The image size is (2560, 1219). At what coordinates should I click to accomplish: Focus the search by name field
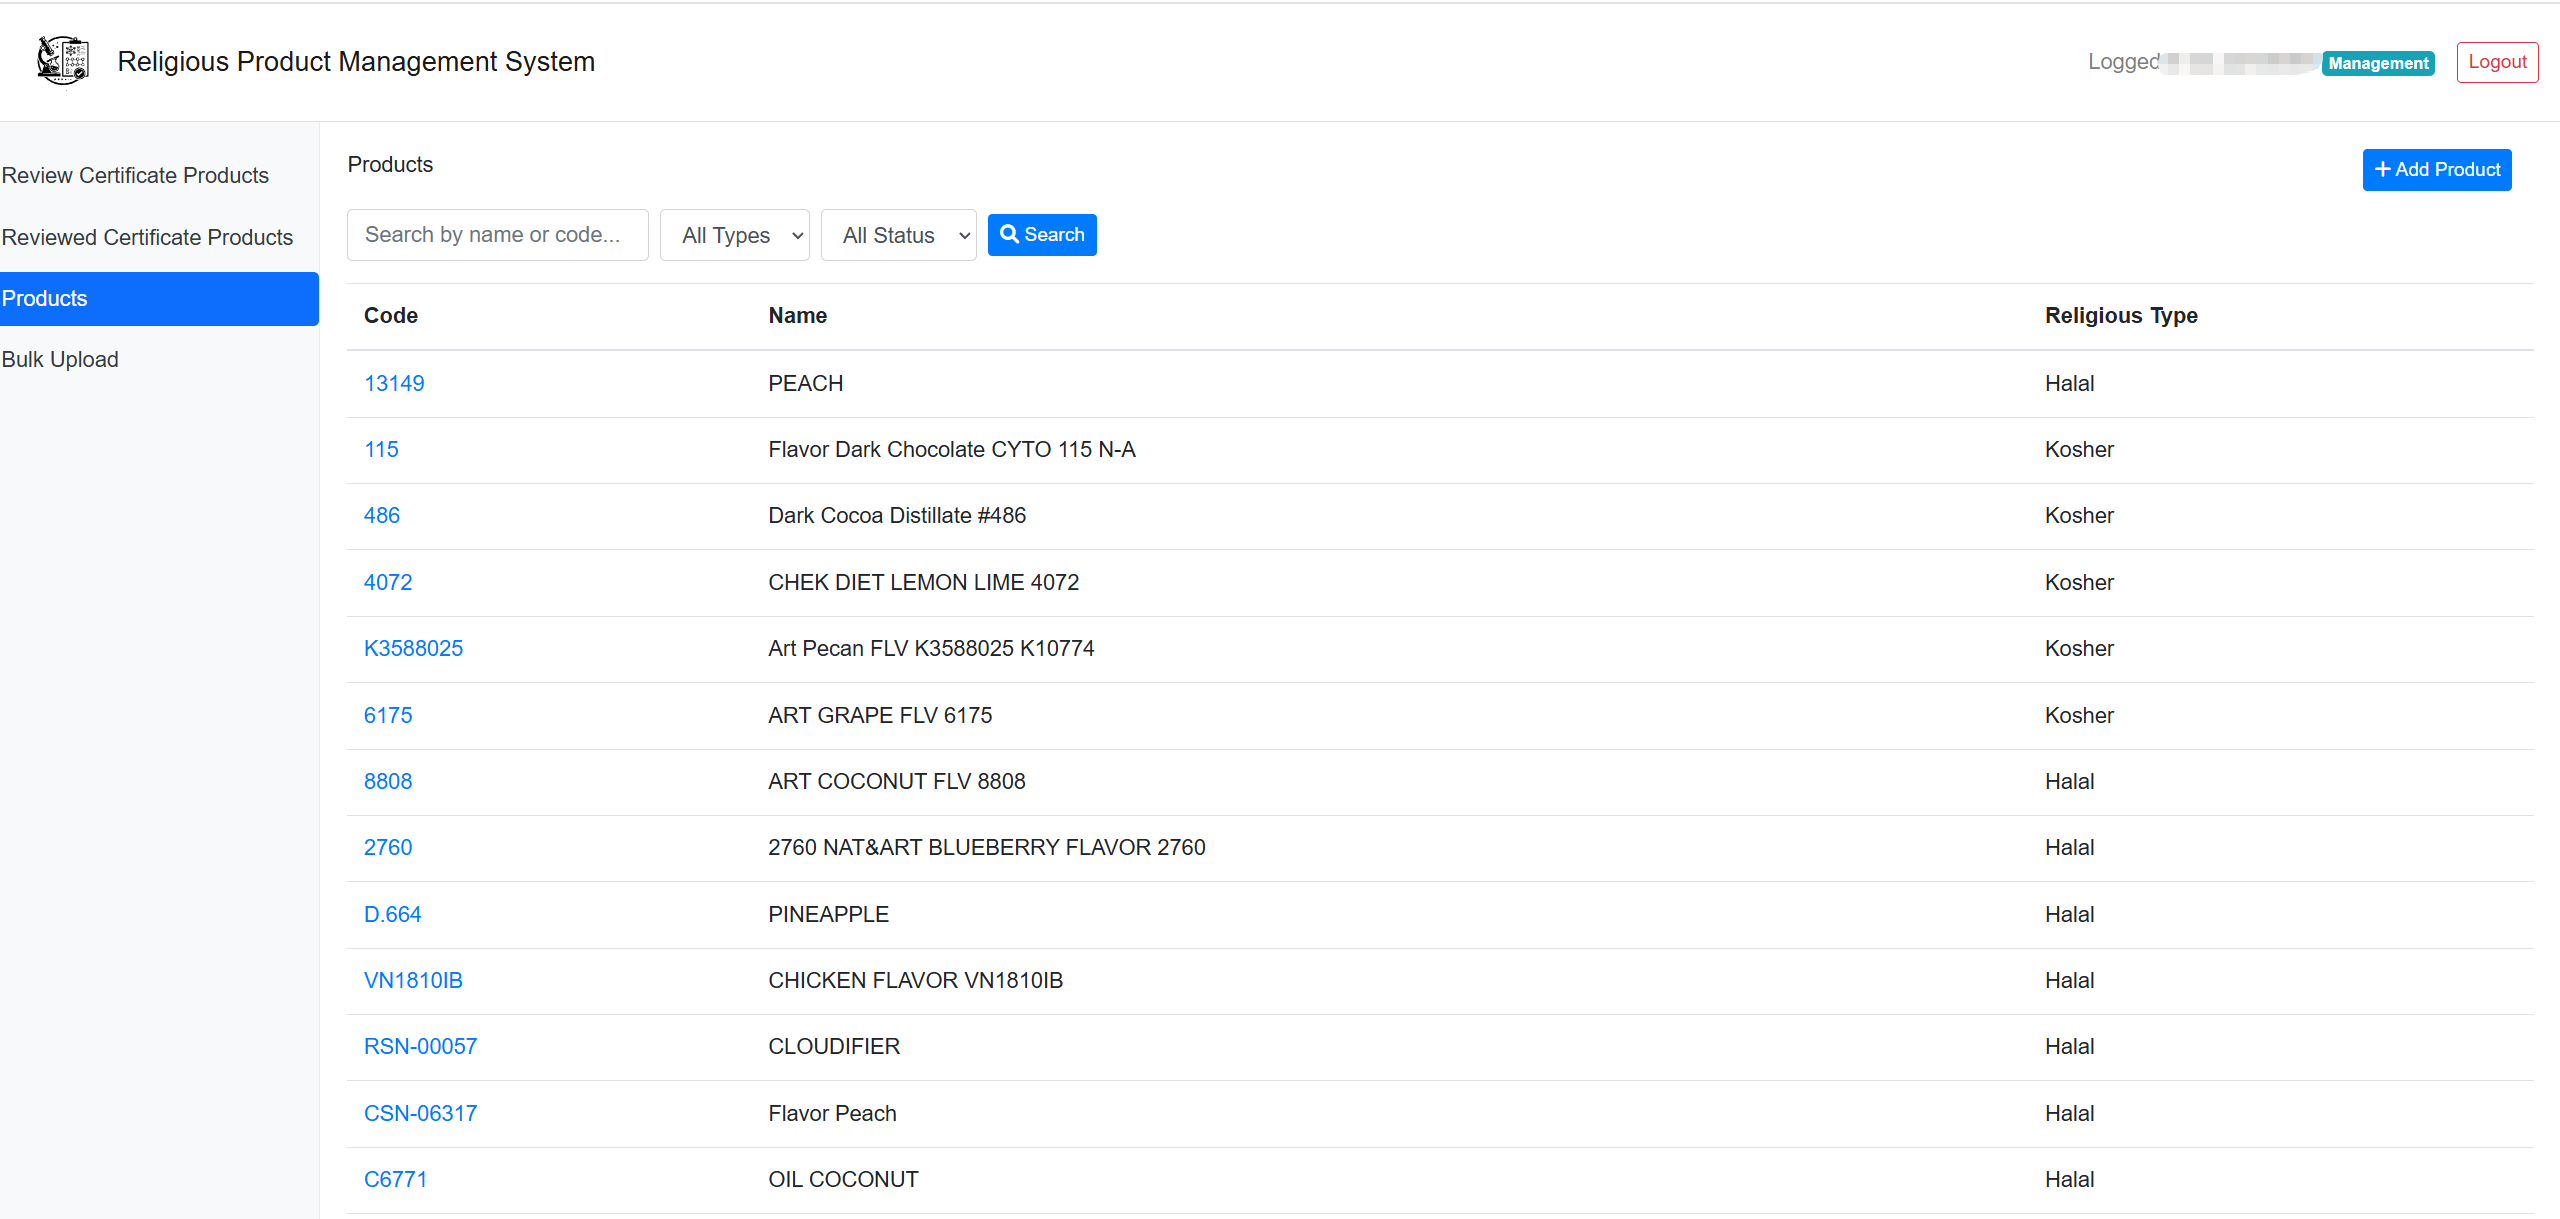tap(497, 235)
